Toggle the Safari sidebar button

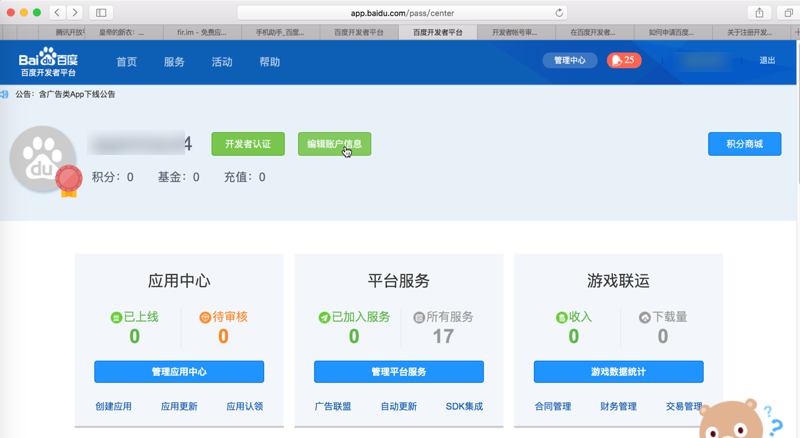[x=101, y=12]
